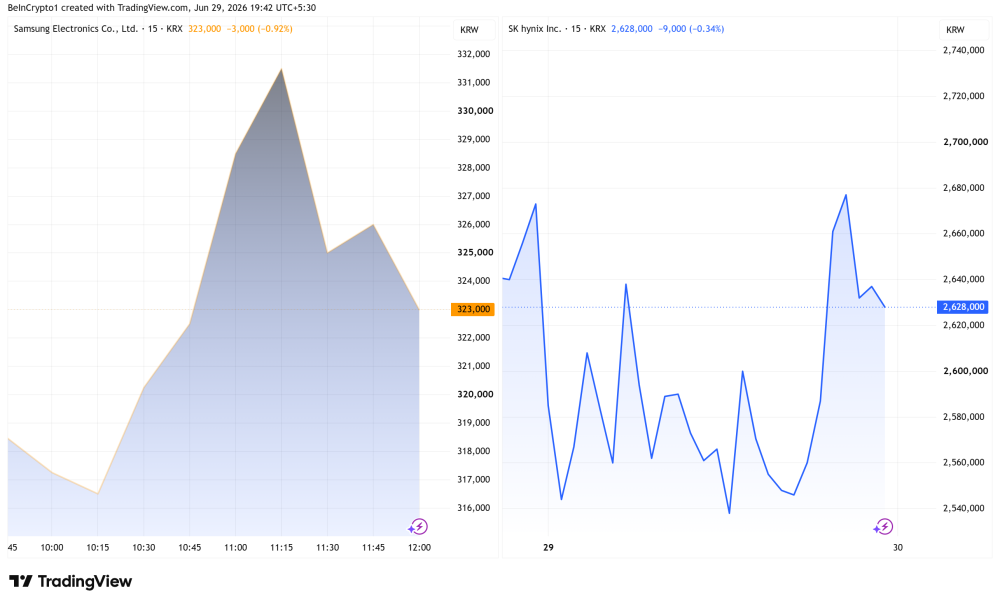Click the 10:45 time axis label
Viewport: 1000px width, 600px height.
click(x=189, y=547)
